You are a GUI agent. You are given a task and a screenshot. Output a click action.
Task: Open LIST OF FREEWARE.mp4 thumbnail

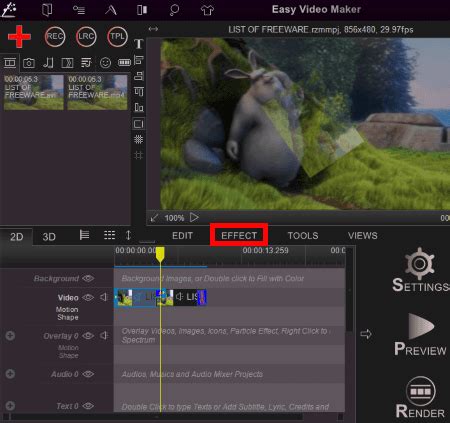point(97,92)
